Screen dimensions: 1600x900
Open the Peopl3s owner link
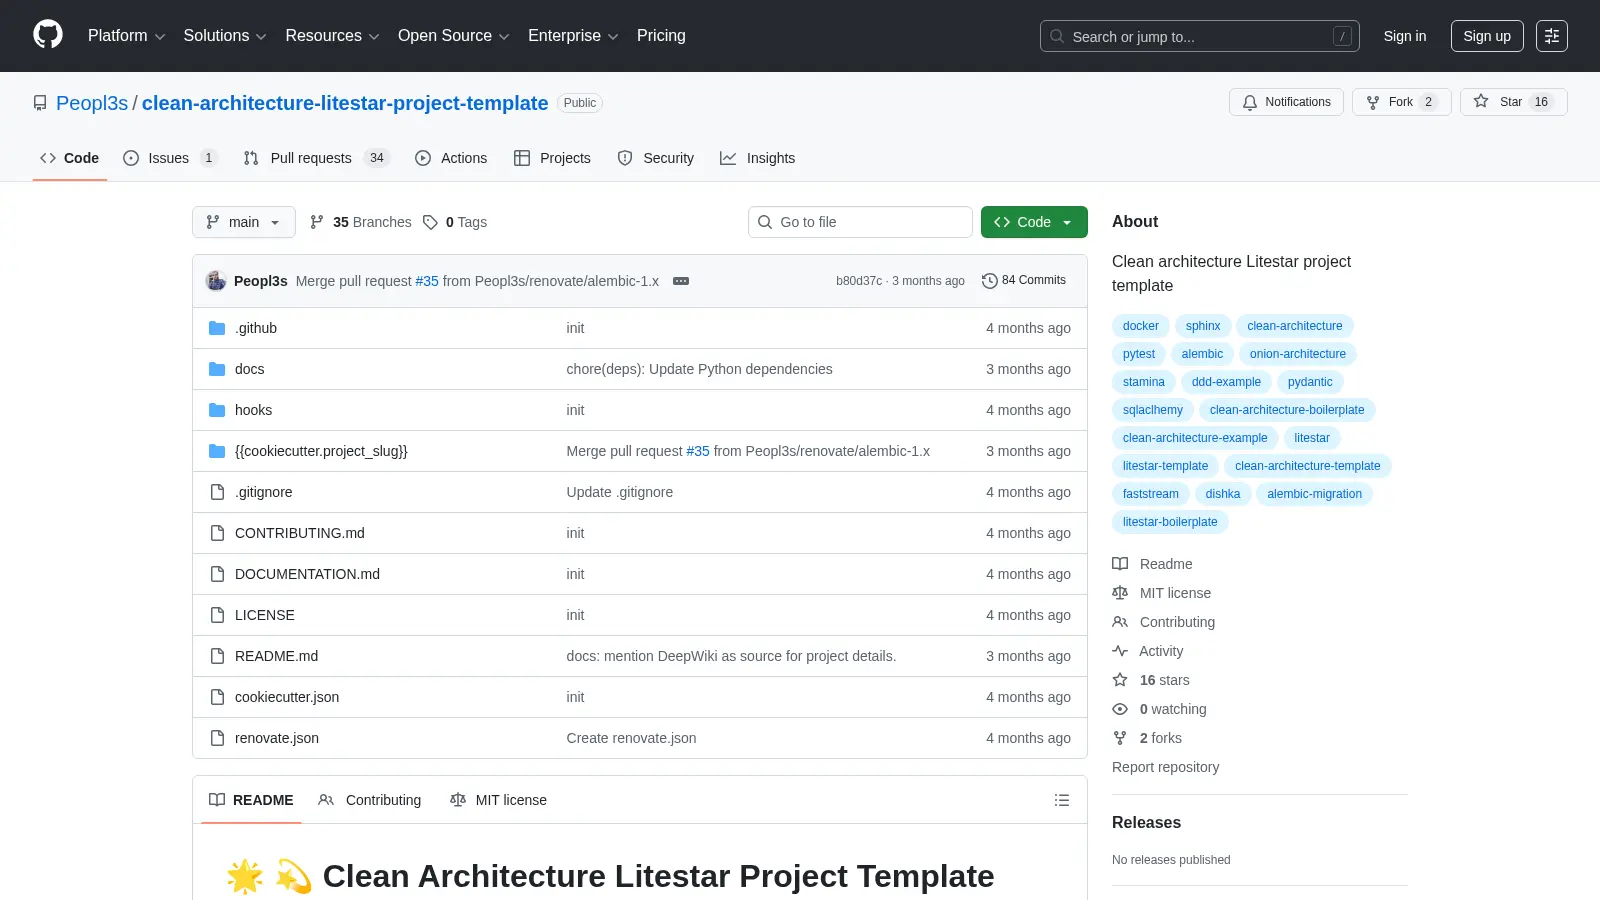pyautogui.click(x=92, y=103)
